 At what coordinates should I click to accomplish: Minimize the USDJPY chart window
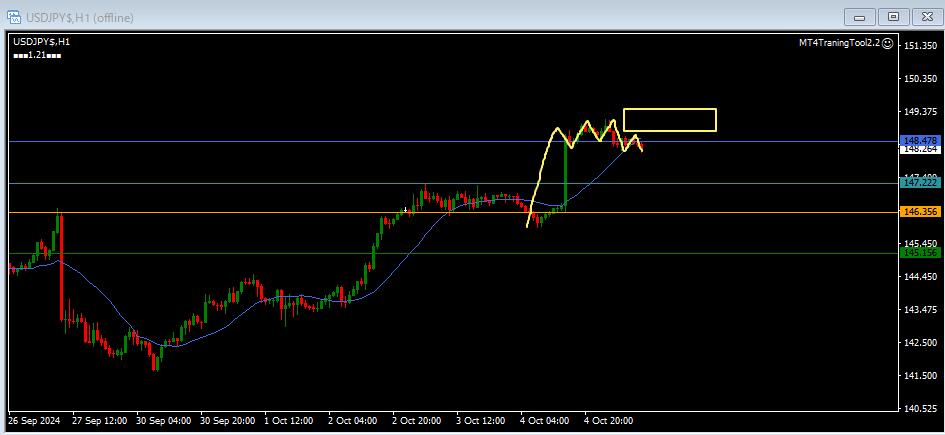pyautogui.click(x=859, y=16)
